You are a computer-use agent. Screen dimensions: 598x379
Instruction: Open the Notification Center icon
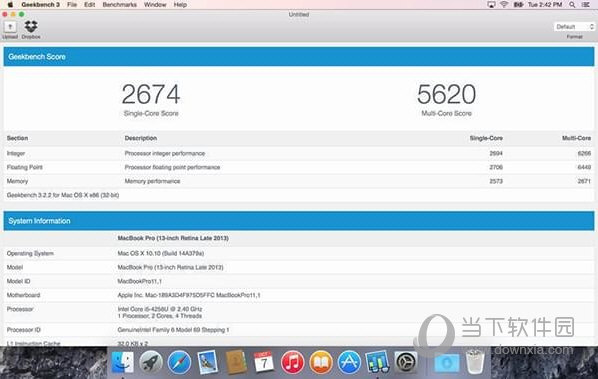tap(586, 5)
